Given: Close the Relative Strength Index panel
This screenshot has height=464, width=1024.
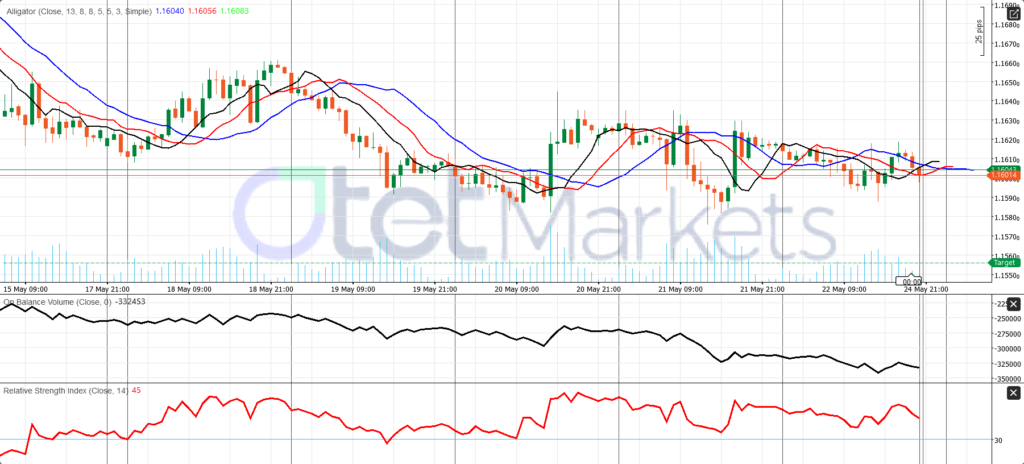Looking at the screenshot, I should 1013,393.
